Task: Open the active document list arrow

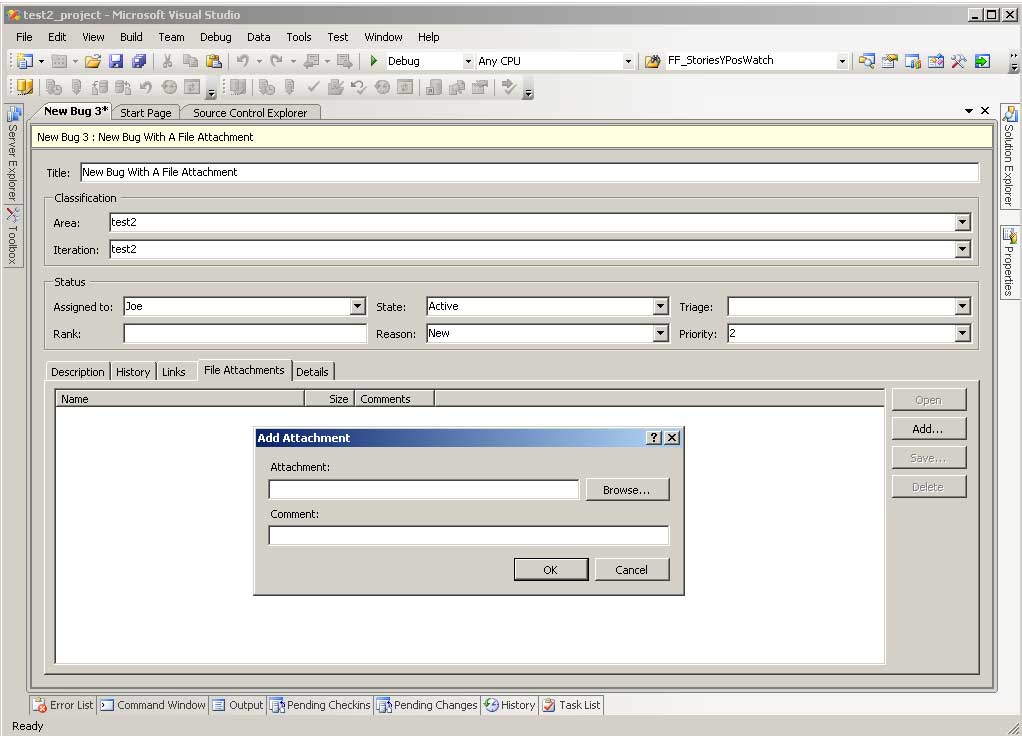Action: tap(969, 111)
